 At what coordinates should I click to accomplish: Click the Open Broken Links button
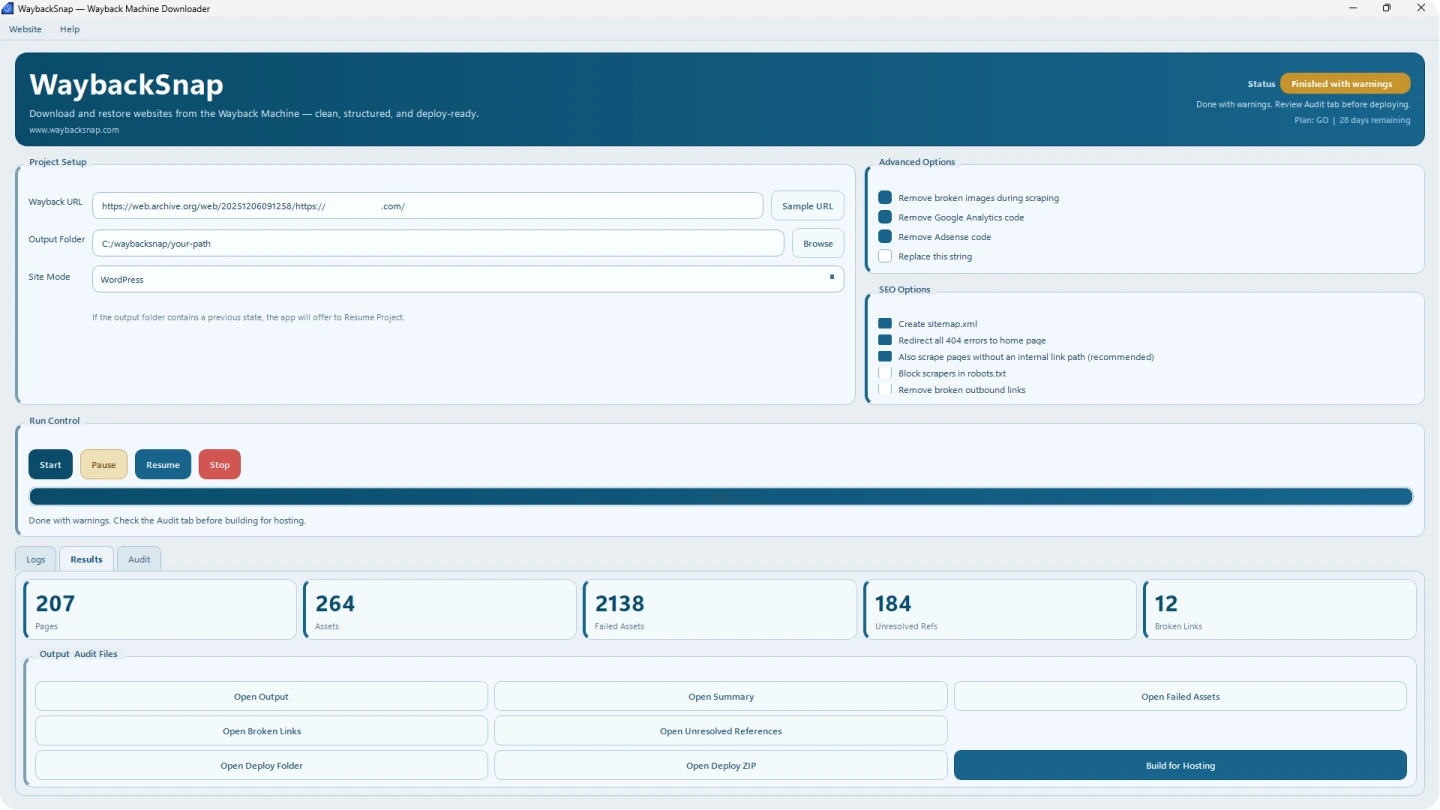point(261,731)
